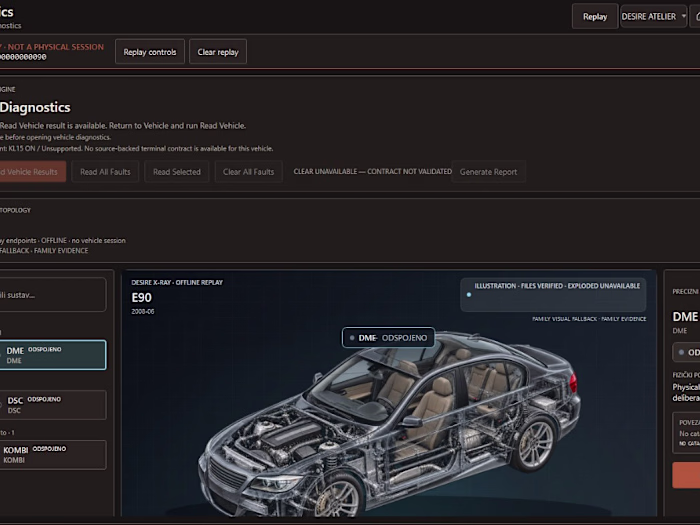
Task: Click the 'CLEAR UNAVAILABLE — CONTRACT NOT VALIDATED' notice
Action: [x=373, y=171]
